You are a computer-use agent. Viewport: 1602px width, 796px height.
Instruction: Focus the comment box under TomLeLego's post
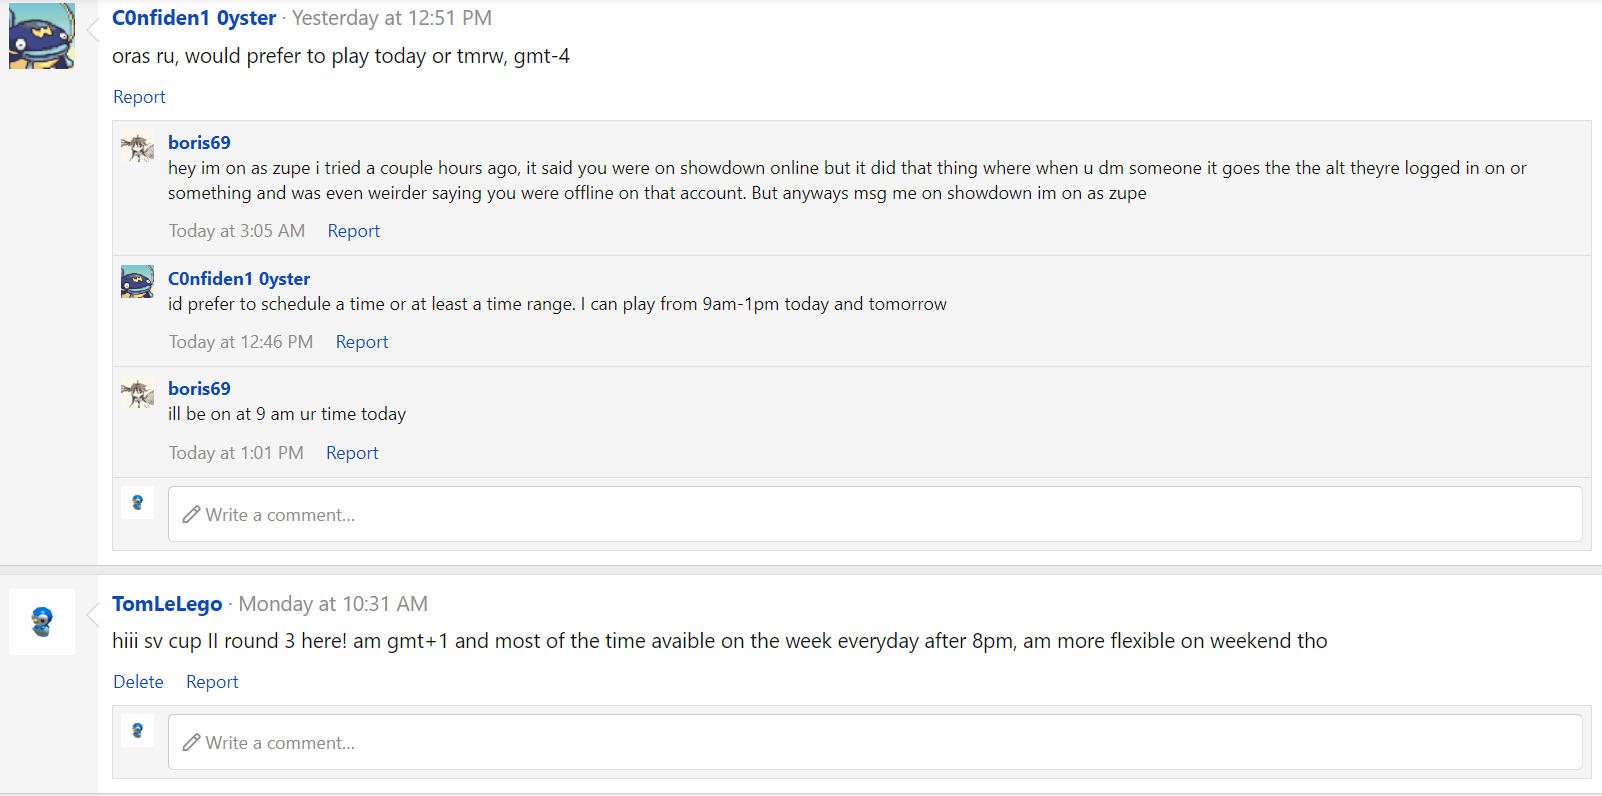pyautogui.click(x=875, y=742)
